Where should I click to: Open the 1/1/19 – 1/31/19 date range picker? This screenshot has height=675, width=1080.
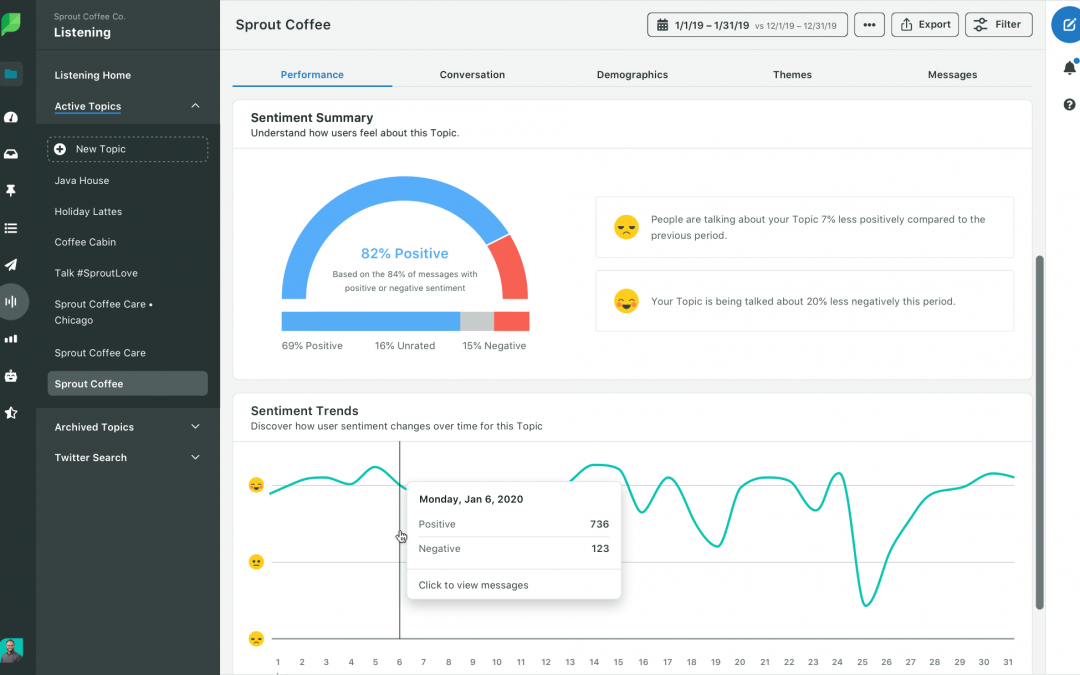747,25
